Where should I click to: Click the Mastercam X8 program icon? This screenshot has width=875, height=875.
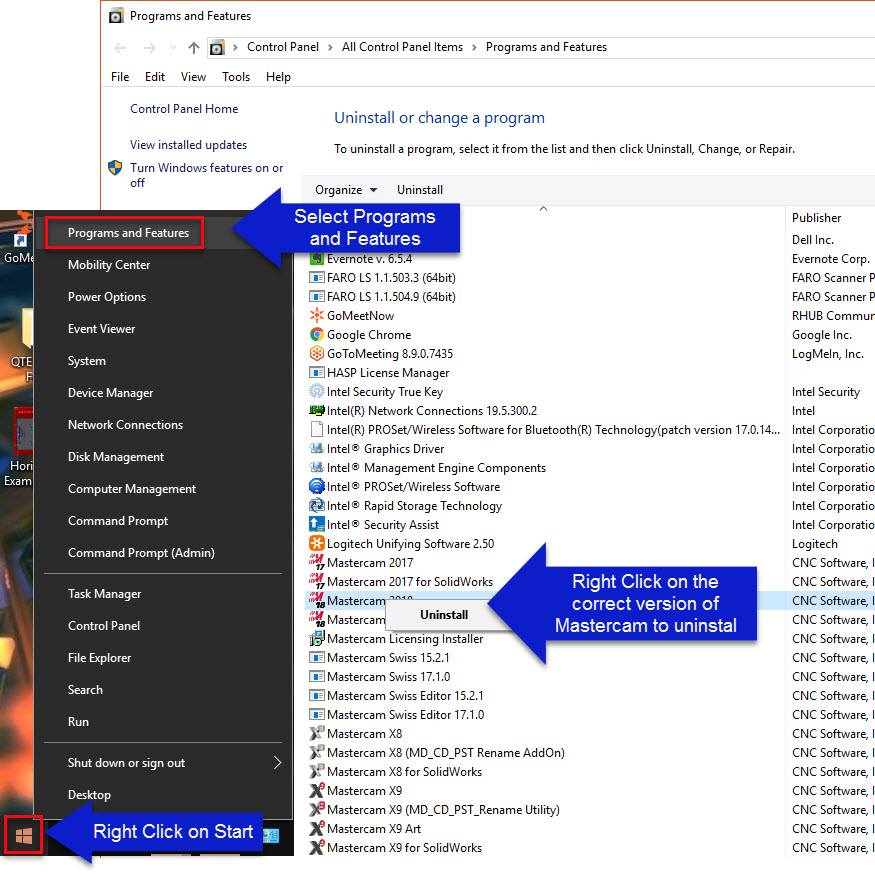tap(316, 733)
